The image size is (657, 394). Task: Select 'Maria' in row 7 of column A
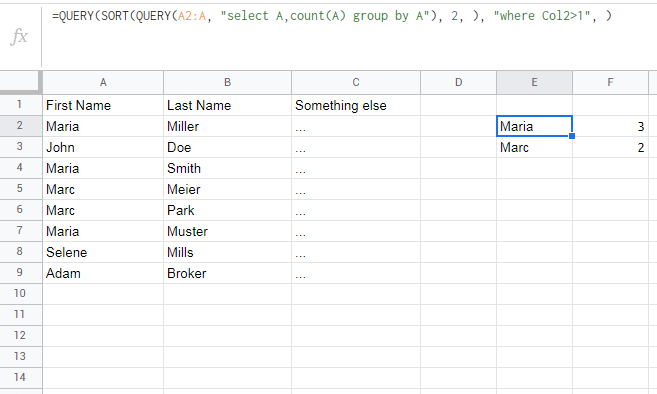point(103,231)
